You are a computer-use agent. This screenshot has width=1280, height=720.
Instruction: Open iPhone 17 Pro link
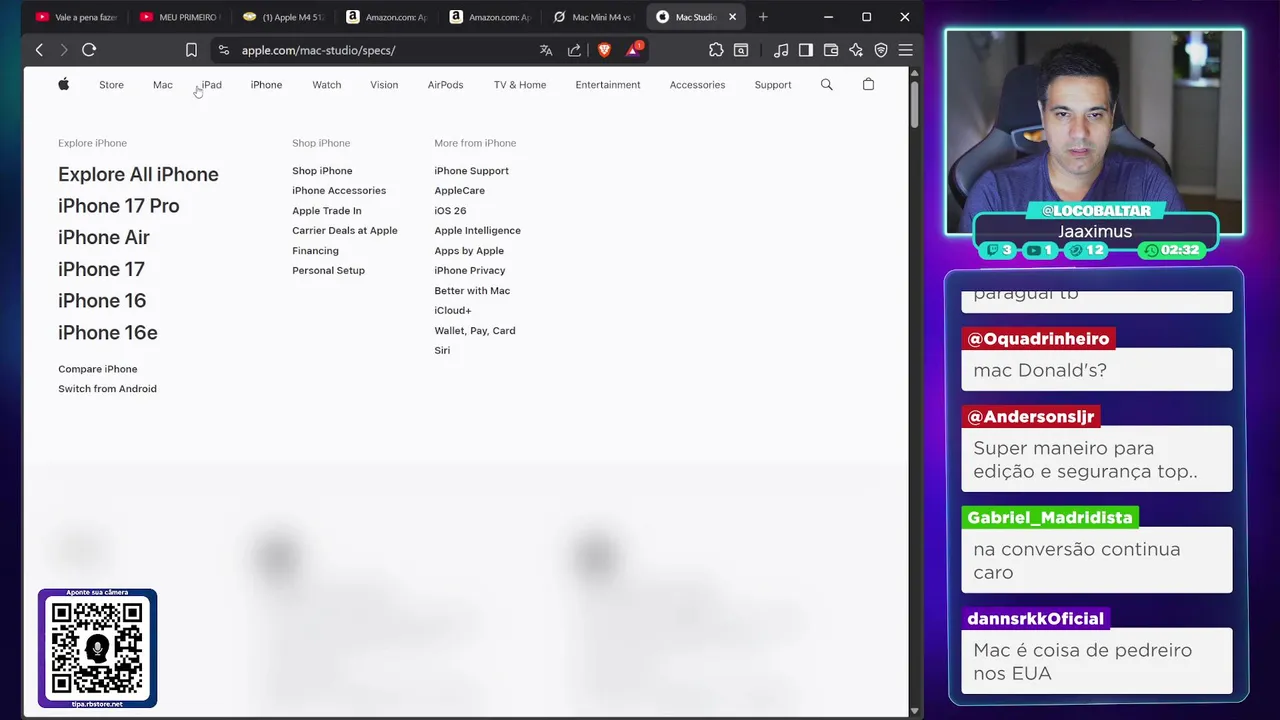(118, 206)
